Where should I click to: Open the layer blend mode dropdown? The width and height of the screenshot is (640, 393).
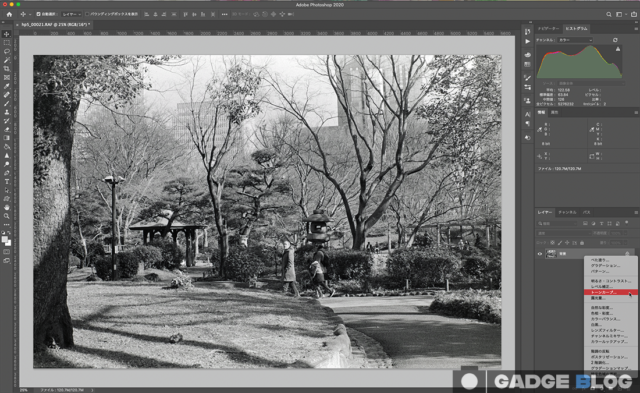click(564, 233)
